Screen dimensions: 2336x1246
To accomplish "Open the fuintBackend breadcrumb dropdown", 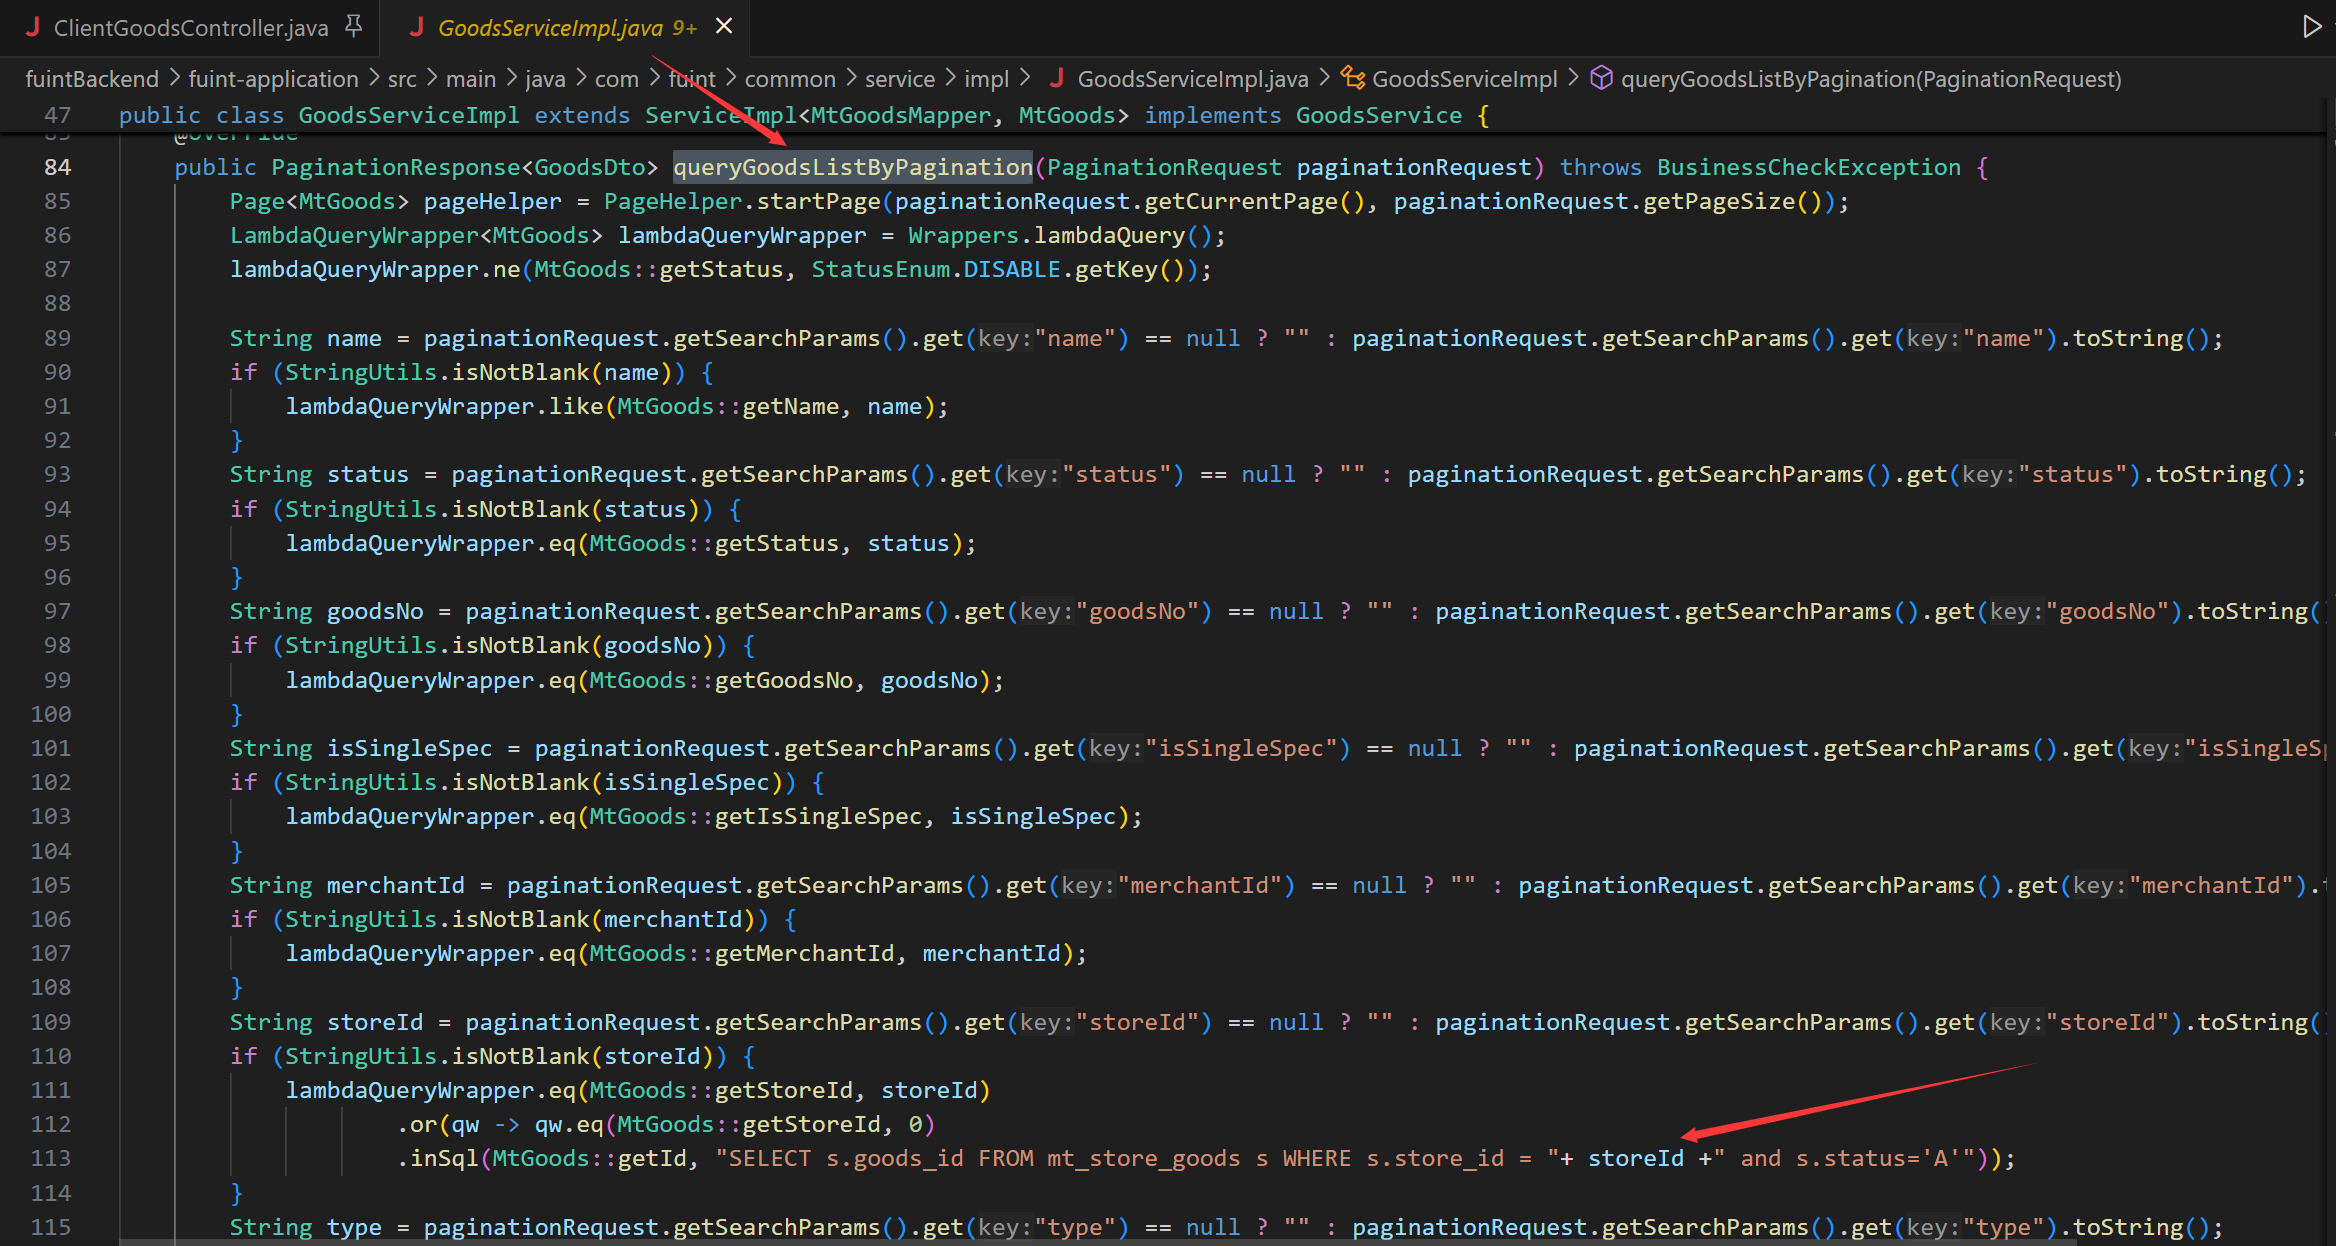I will pyautogui.click(x=92, y=79).
